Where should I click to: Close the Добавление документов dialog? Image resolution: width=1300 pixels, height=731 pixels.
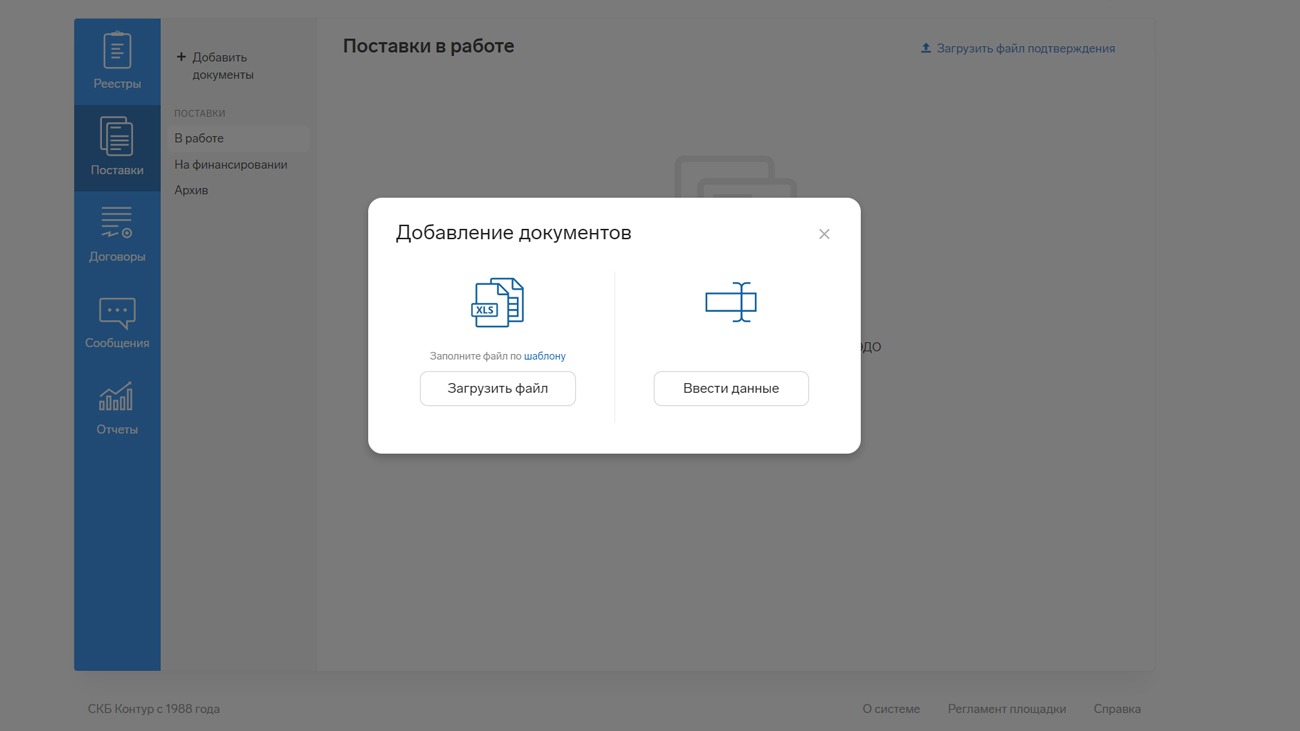coord(824,234)
